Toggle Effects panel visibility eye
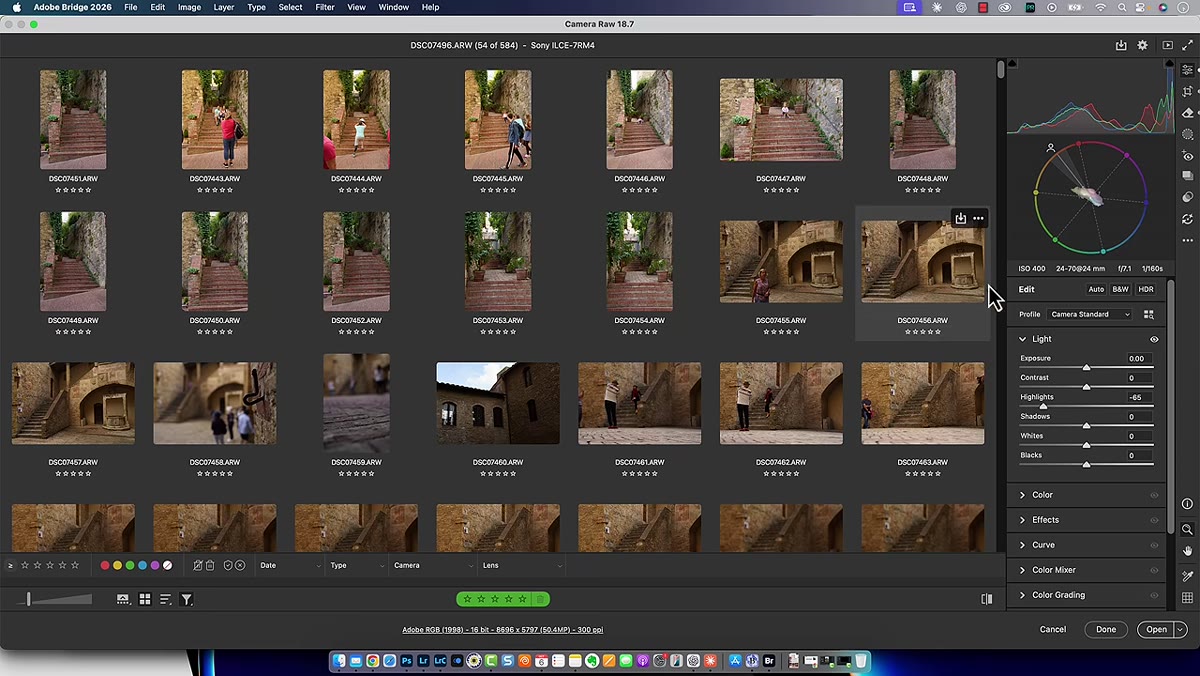 (x=1154, y=520)
